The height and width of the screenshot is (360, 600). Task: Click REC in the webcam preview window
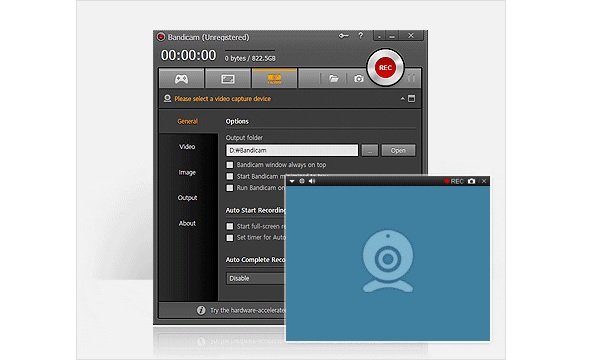[454, 181]
